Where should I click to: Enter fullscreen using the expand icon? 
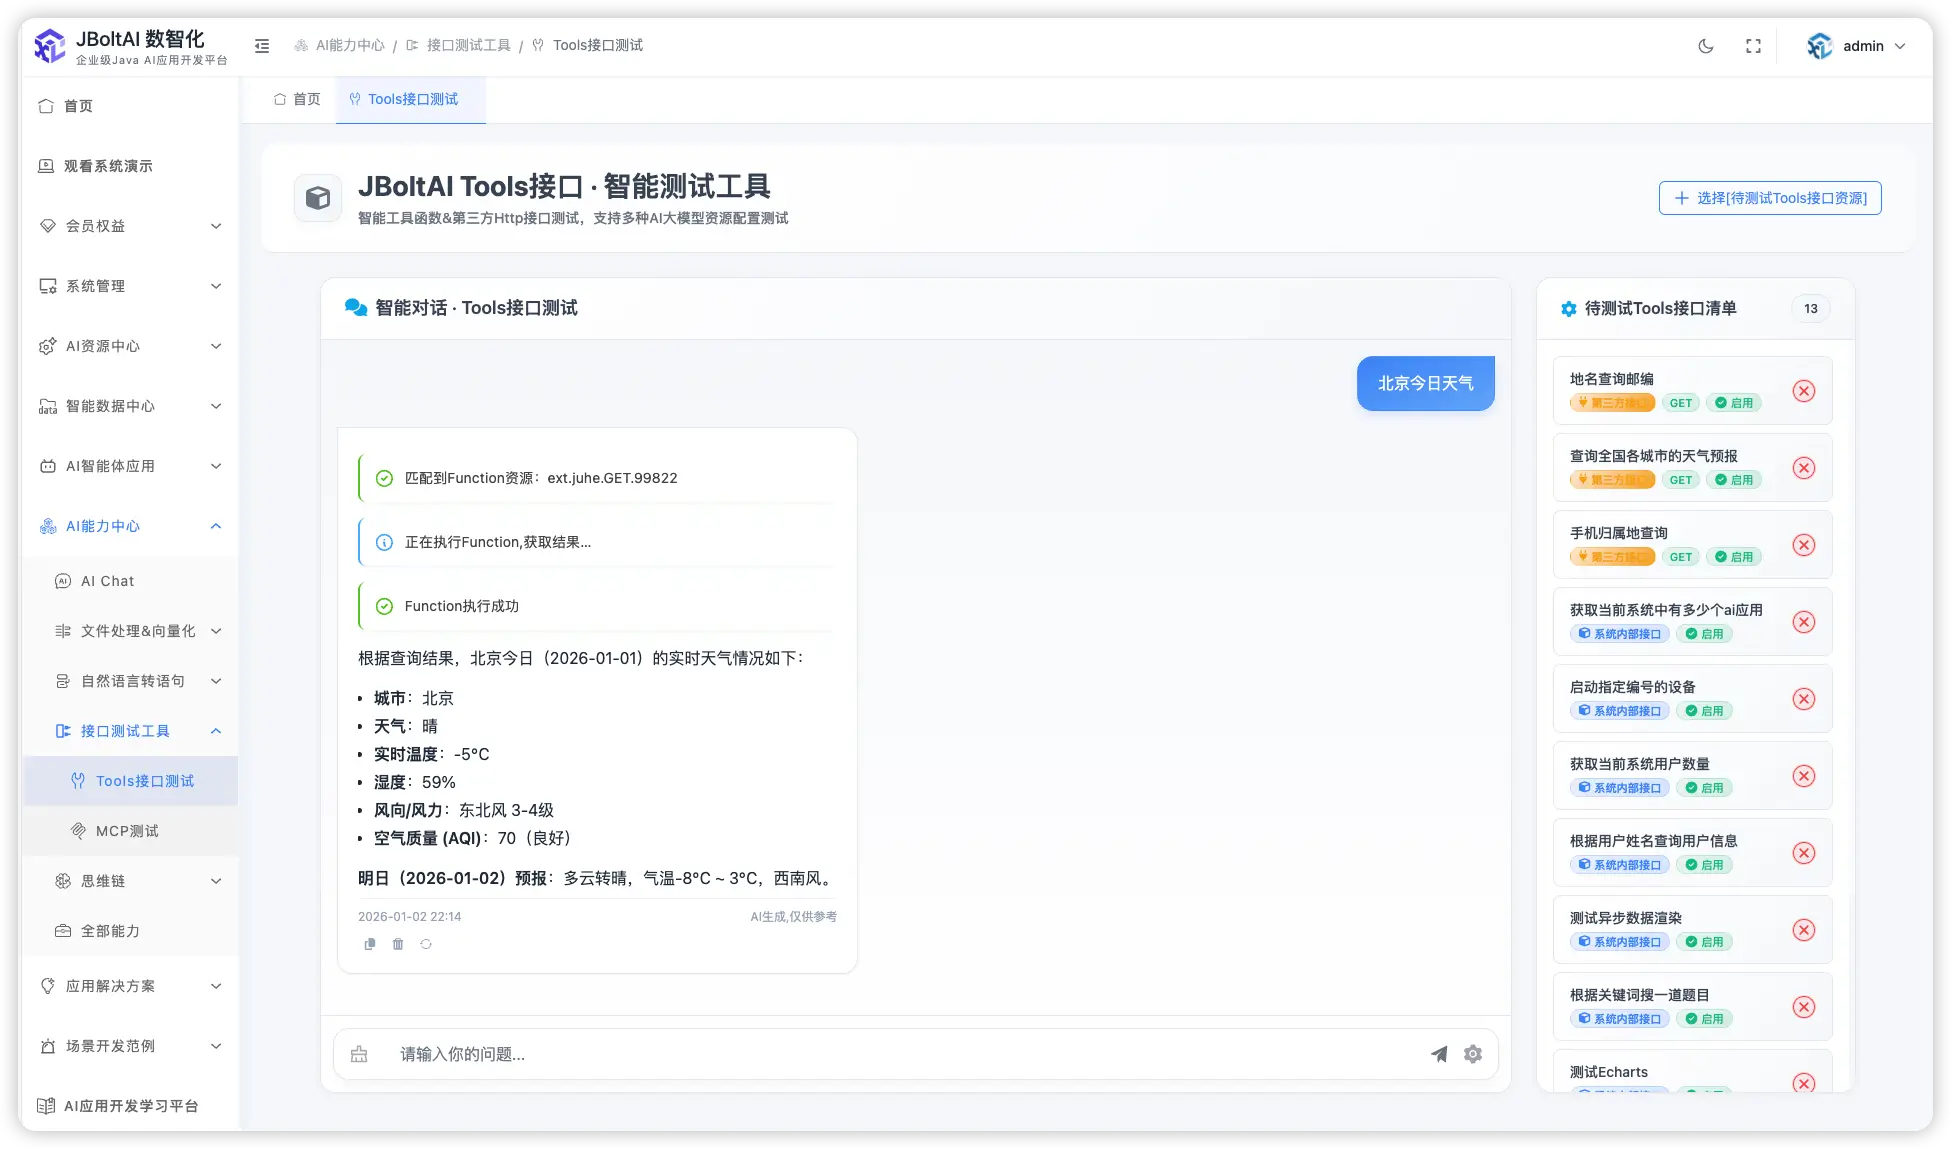click(1753, 45)
